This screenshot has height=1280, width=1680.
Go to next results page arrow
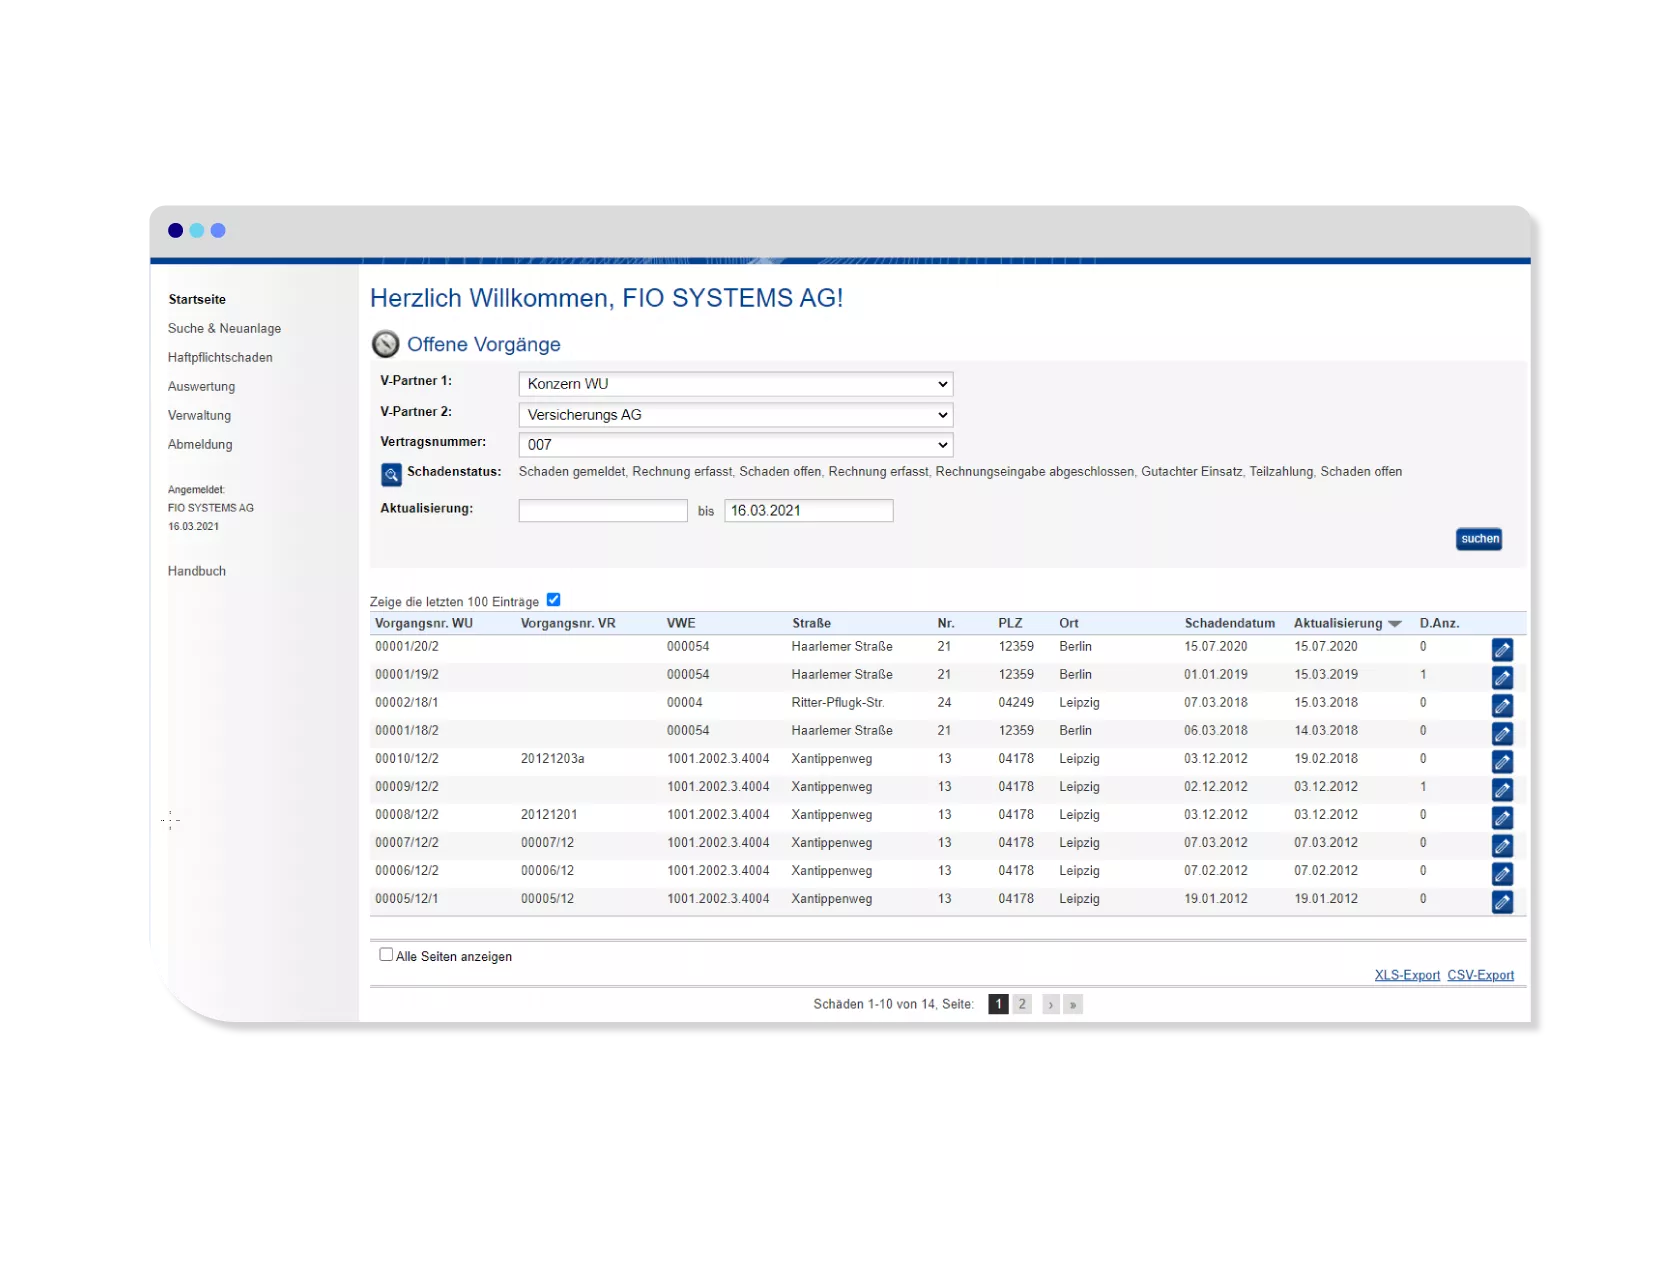point(1051,1004)
